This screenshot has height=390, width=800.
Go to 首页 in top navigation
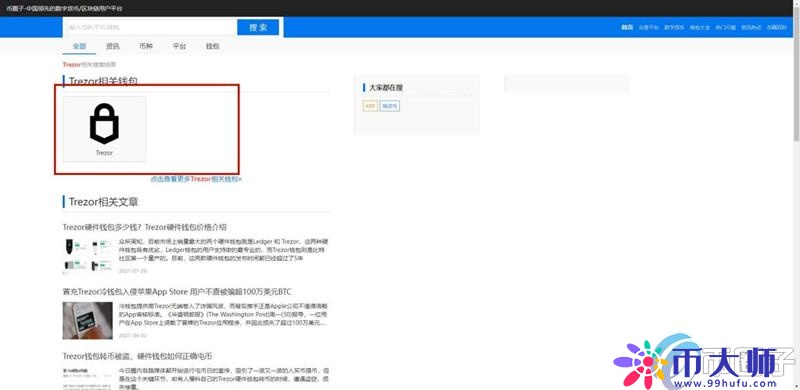pyautogui.click(x=627, y=27)
